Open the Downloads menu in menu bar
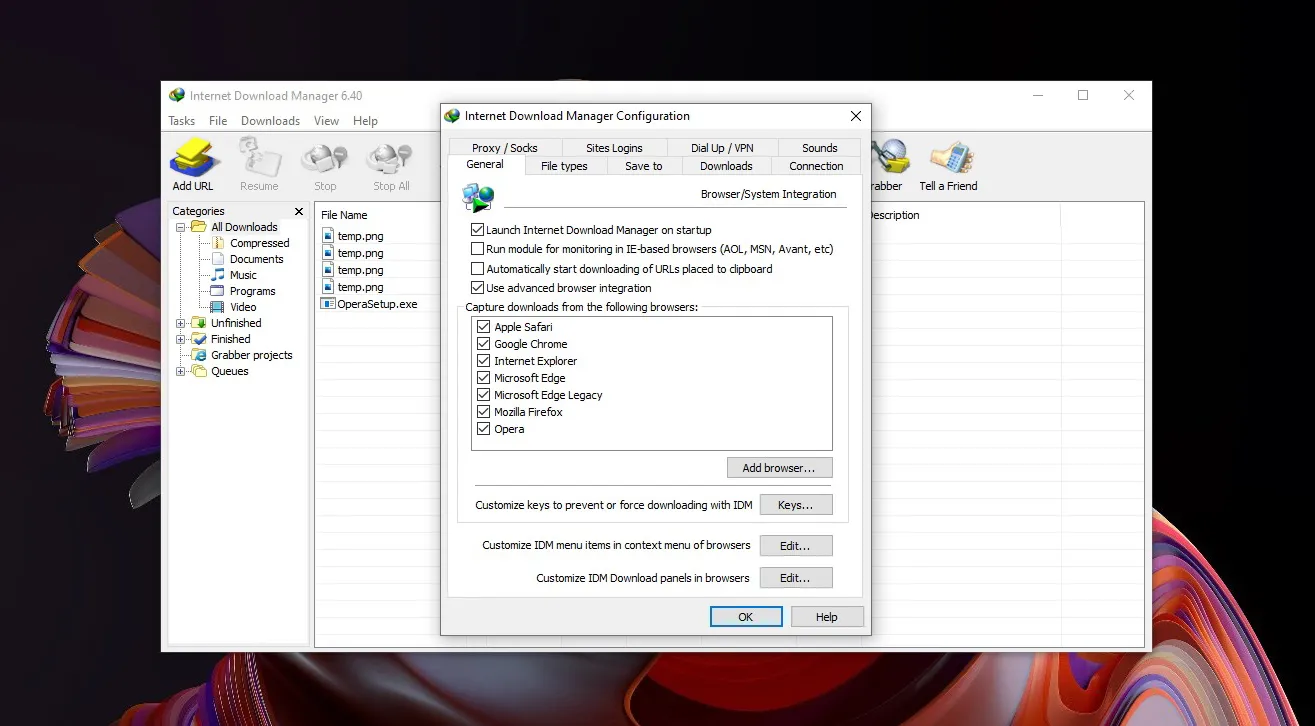Viewport: 1315px width, 726px height. (270, 121)
